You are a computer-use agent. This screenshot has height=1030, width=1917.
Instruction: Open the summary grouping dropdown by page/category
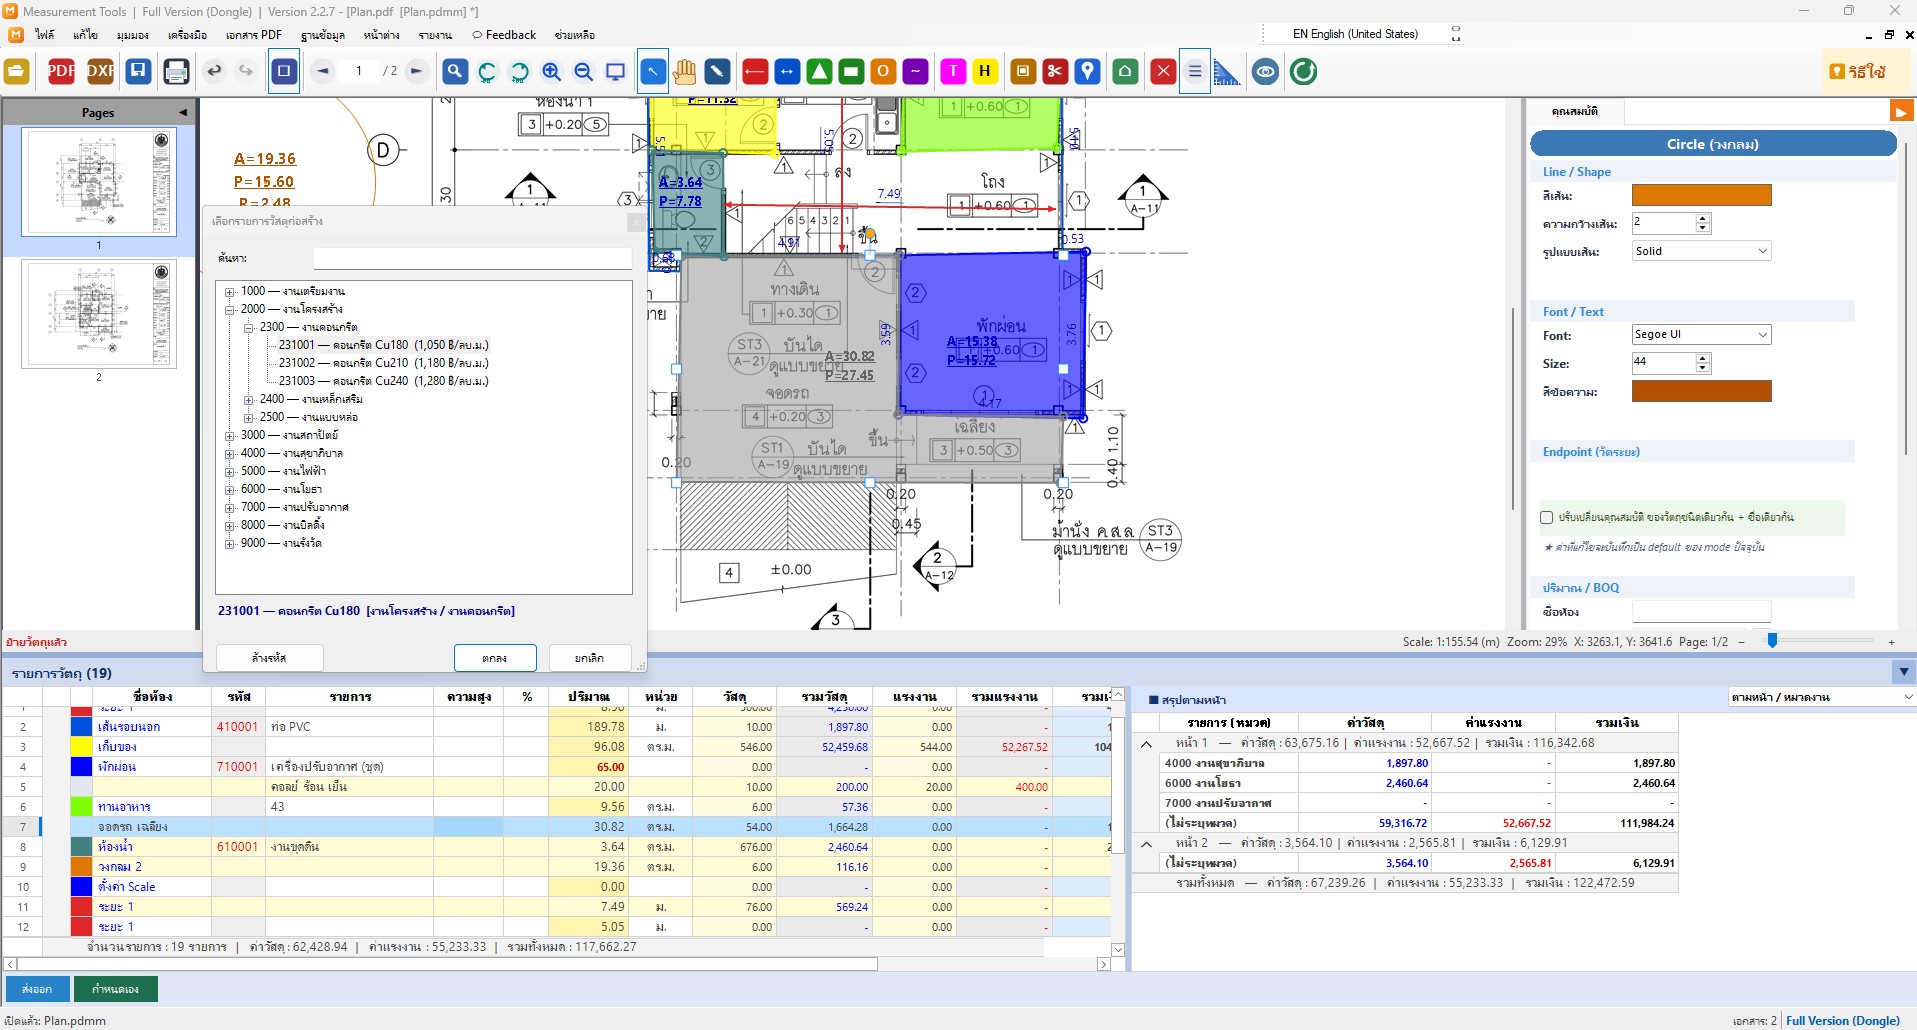click(x=1821, y=697)
